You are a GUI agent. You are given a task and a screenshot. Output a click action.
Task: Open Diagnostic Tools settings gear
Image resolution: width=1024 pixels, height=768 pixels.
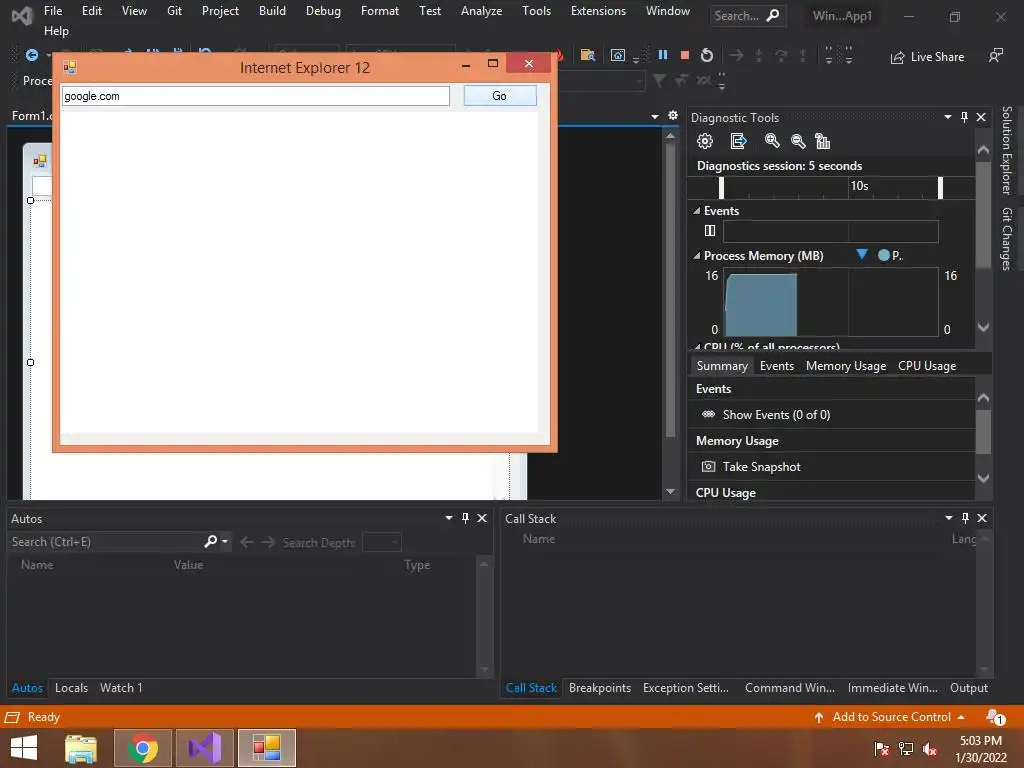705,141
